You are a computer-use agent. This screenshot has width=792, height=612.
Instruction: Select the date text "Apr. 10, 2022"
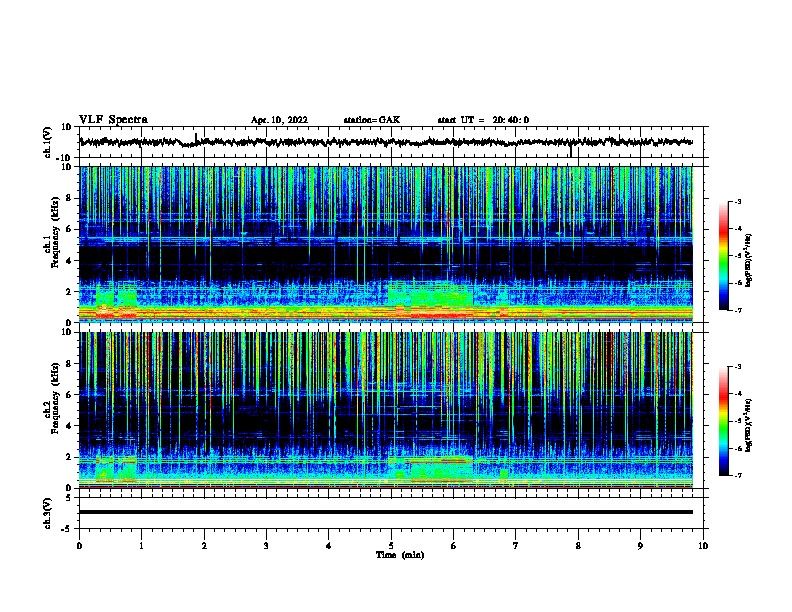coord(279,120)
